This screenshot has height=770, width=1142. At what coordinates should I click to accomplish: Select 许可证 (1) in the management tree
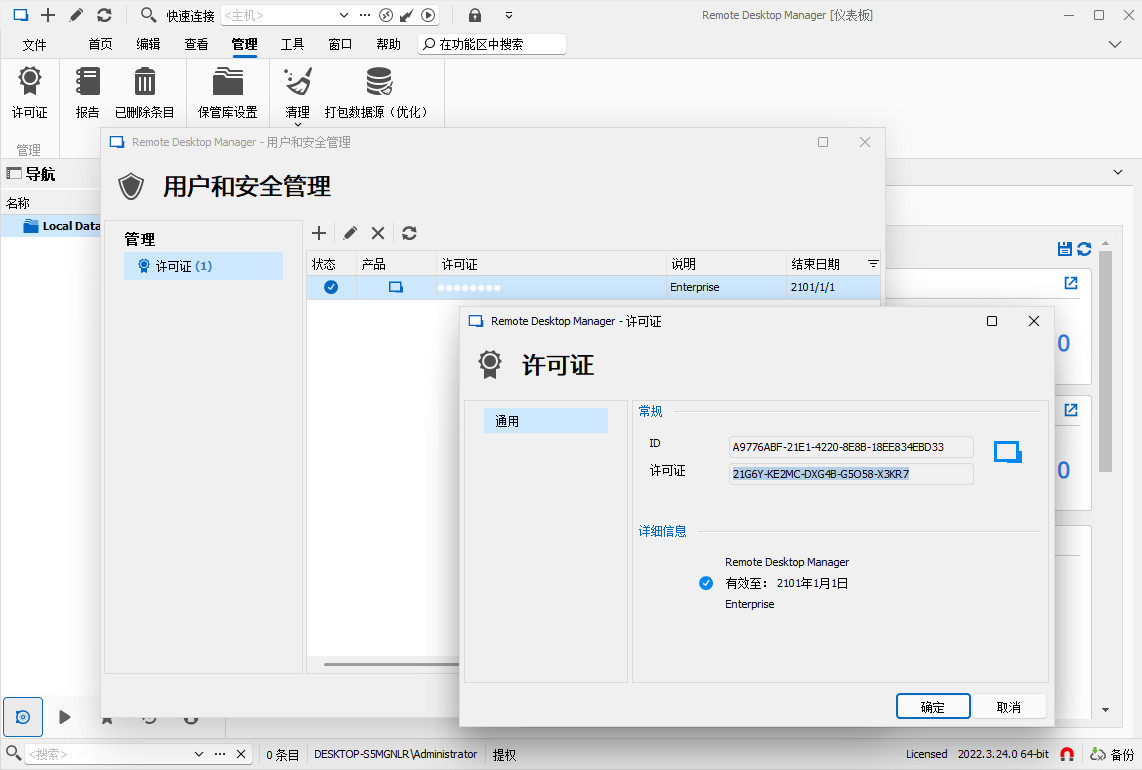tap(203, 266)
